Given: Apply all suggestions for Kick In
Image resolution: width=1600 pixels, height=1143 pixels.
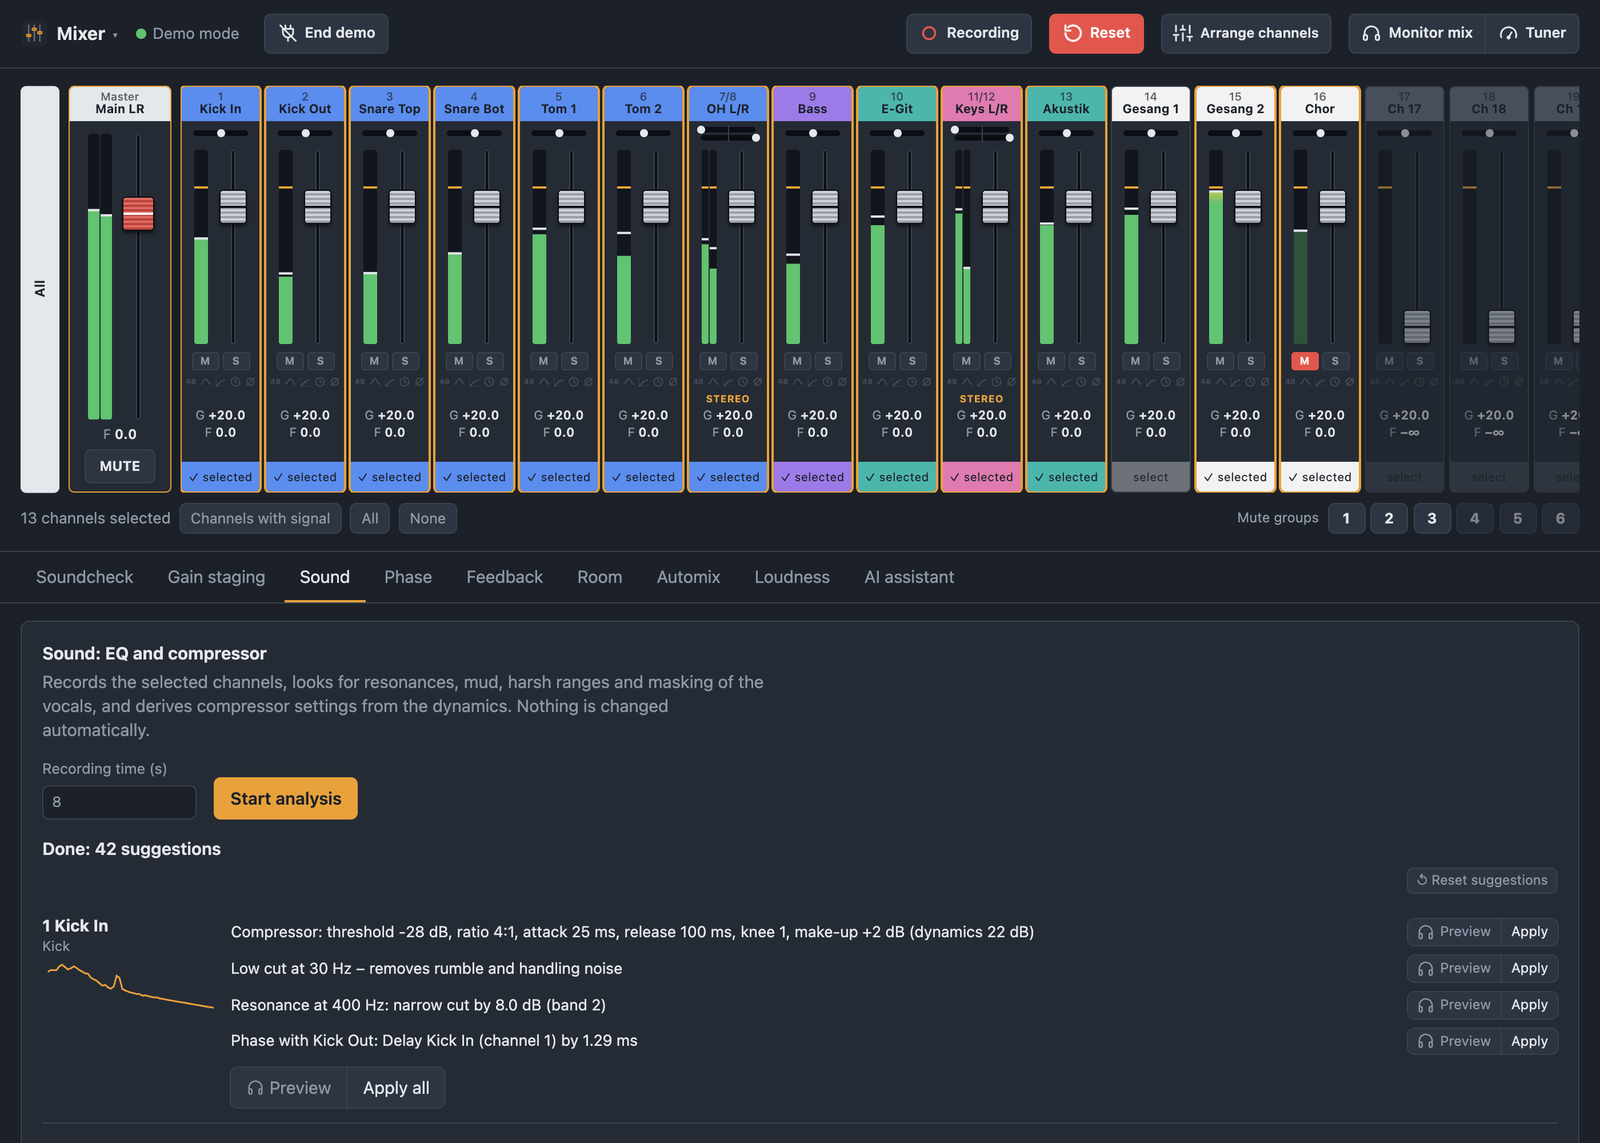Looking at the screenshot, I should tap(396, 1088).
